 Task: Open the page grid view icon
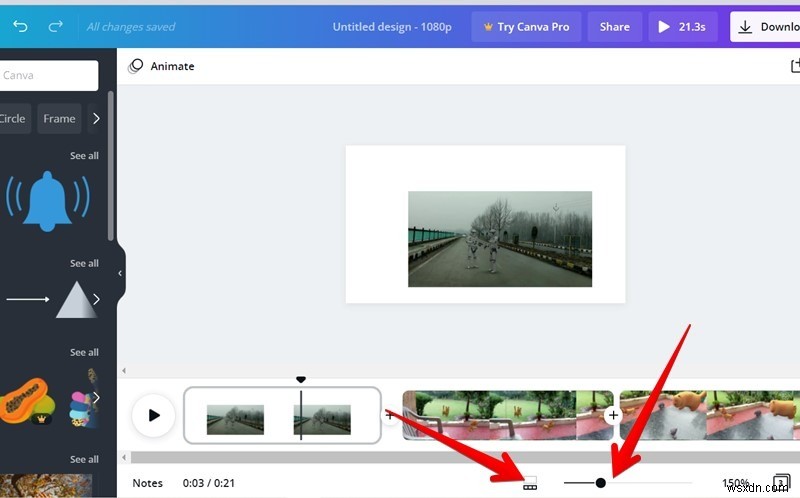(x=781, y=482)
